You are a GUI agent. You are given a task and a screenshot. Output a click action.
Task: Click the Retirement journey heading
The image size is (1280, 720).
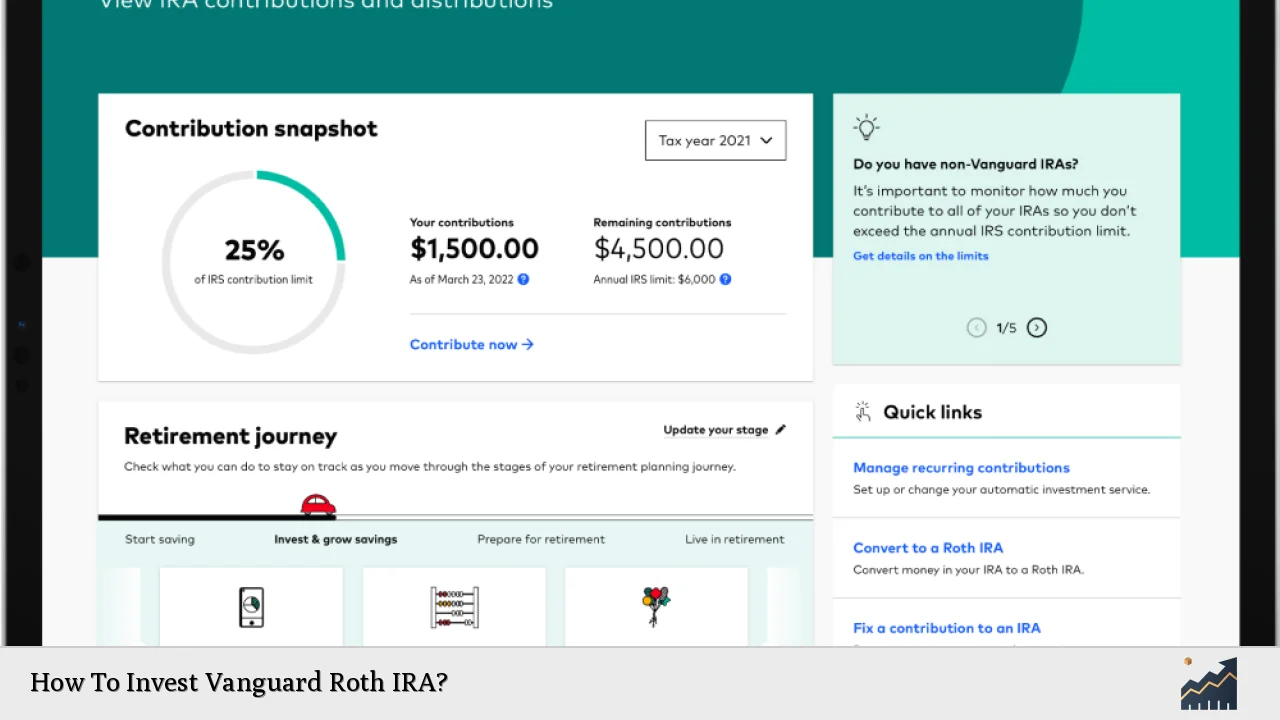pyautogui.click(x=230, y=436)
